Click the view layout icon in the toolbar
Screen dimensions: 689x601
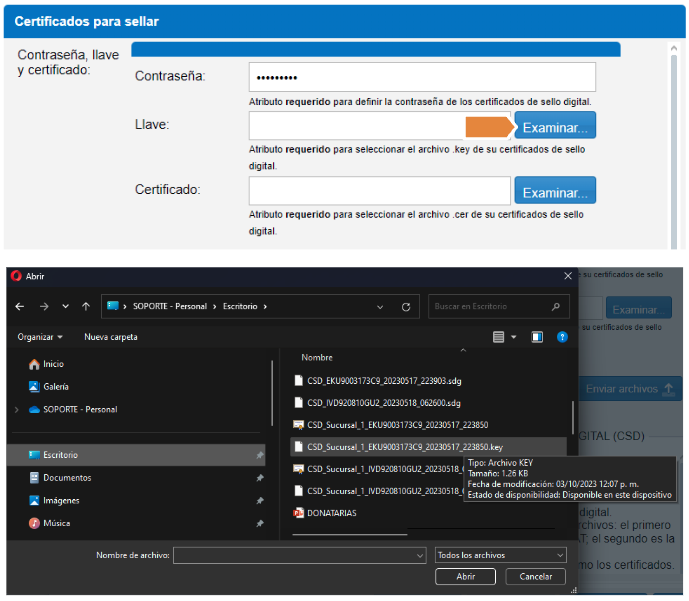[x=499, y=338]
